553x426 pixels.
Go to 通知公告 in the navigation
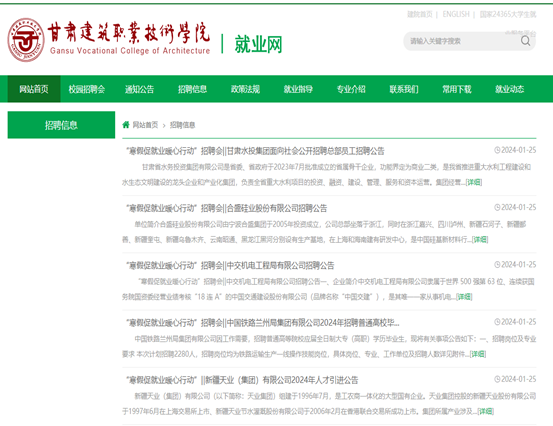(x=140, y=89)
